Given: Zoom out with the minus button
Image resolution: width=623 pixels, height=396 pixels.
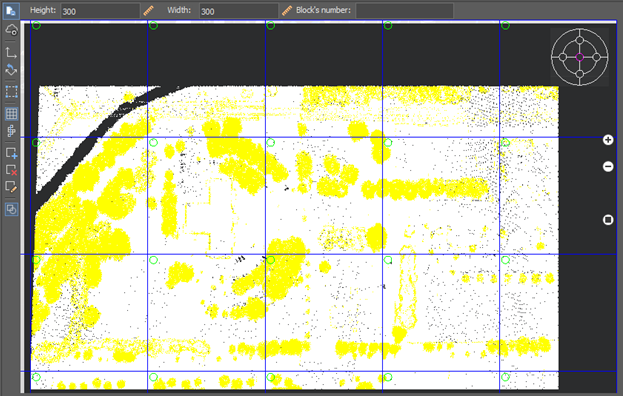Looking at the screenshot, I should (608, 166).
